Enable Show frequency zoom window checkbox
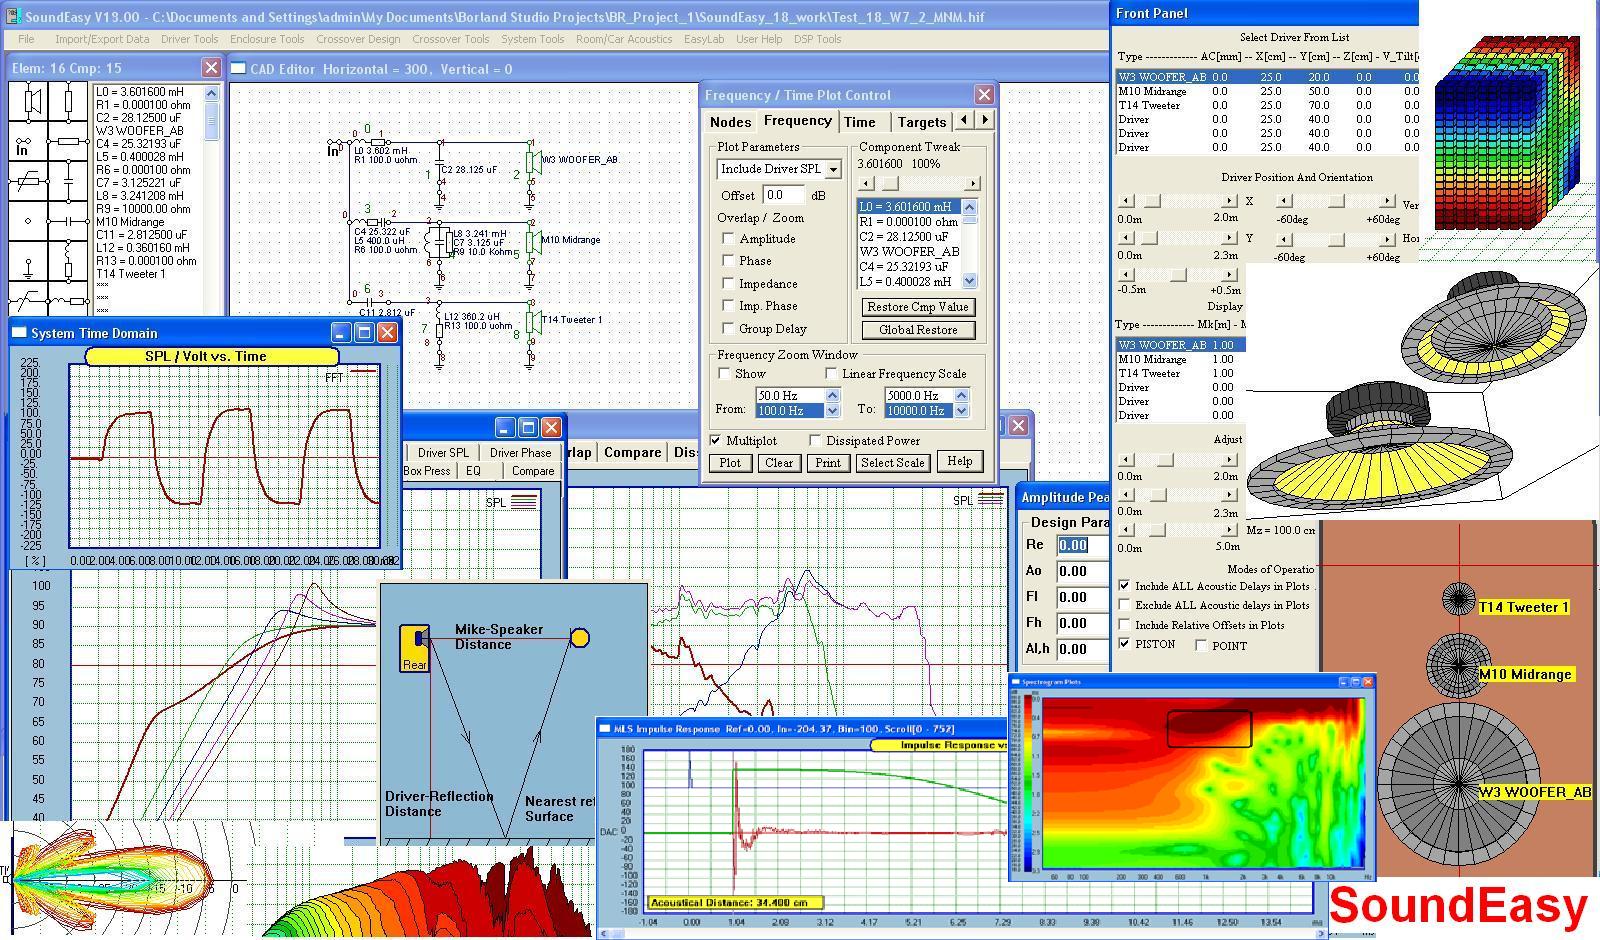This screenshot has height=940, width=1600. 724,373
